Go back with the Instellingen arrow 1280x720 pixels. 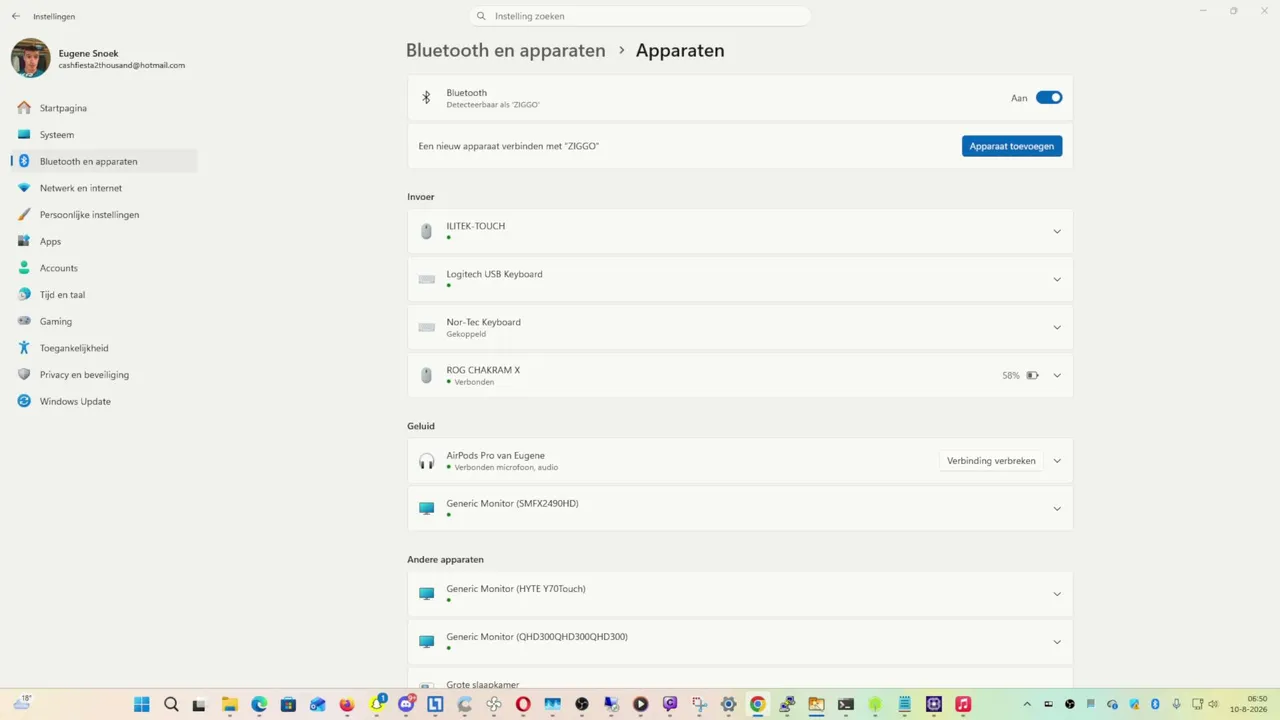pyautogui.click(x=16, y=16)
